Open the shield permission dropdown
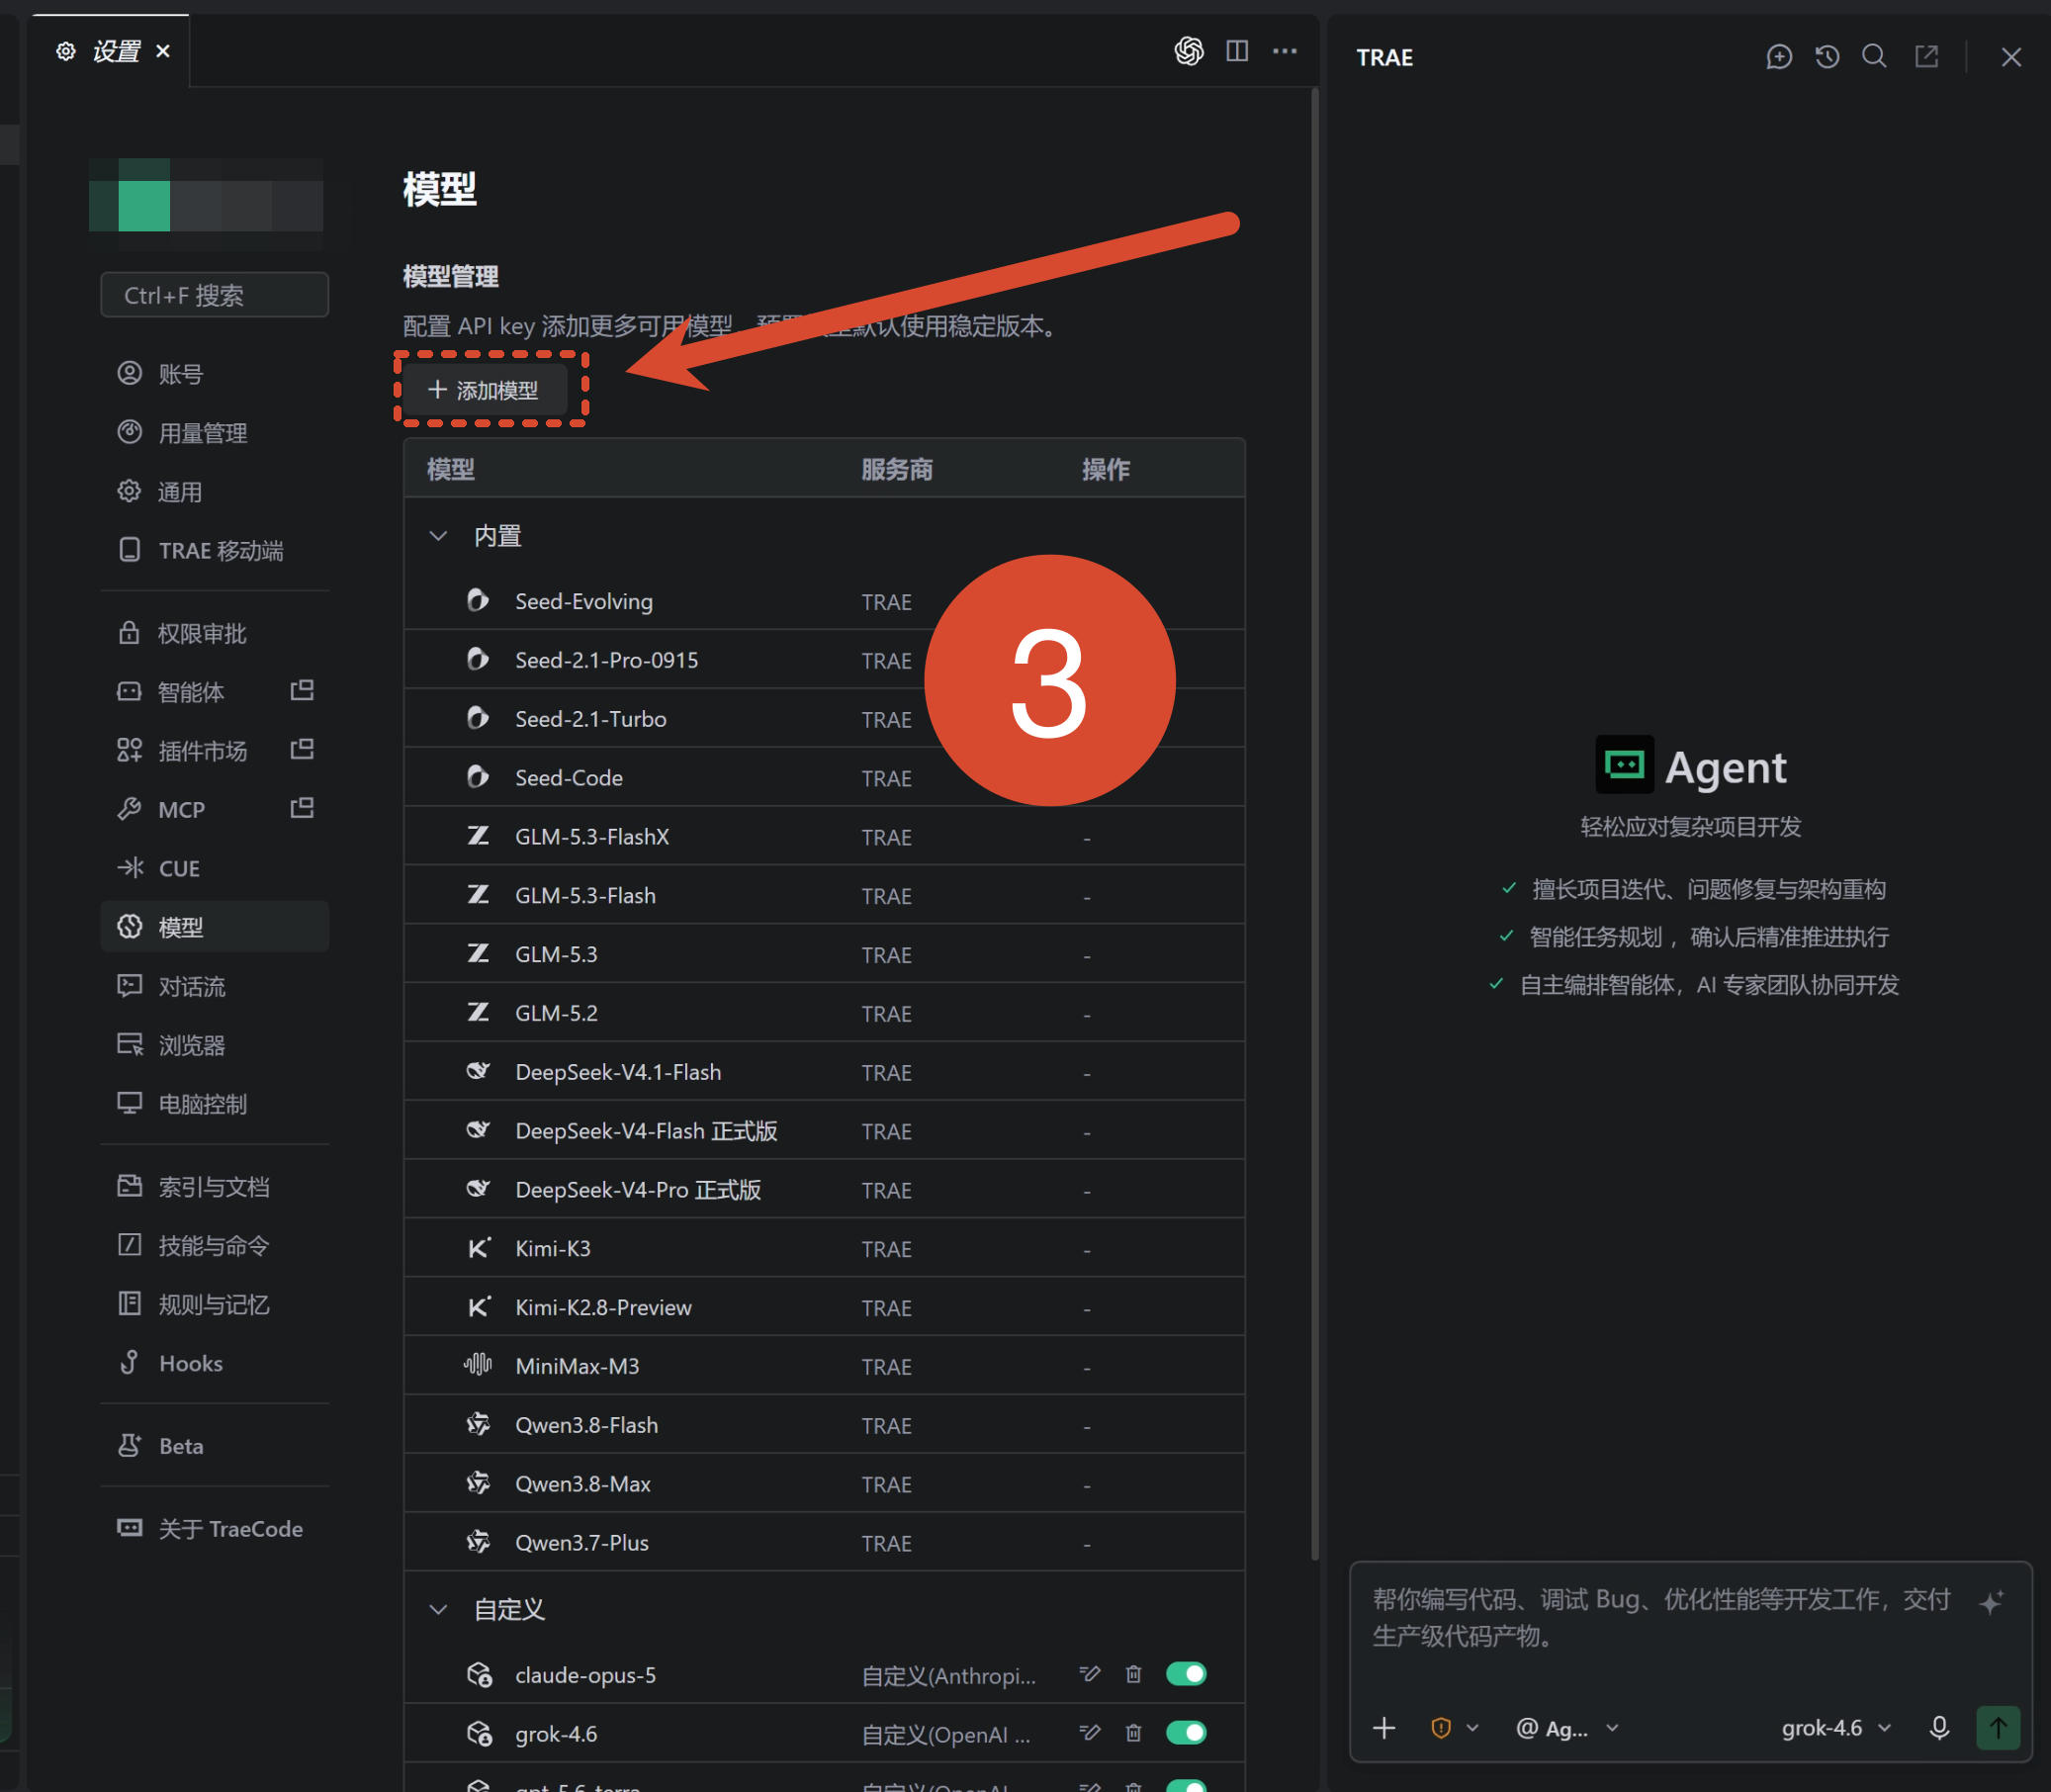This screenshot has width=2051, height=1792. [x=1453, y=1728]
